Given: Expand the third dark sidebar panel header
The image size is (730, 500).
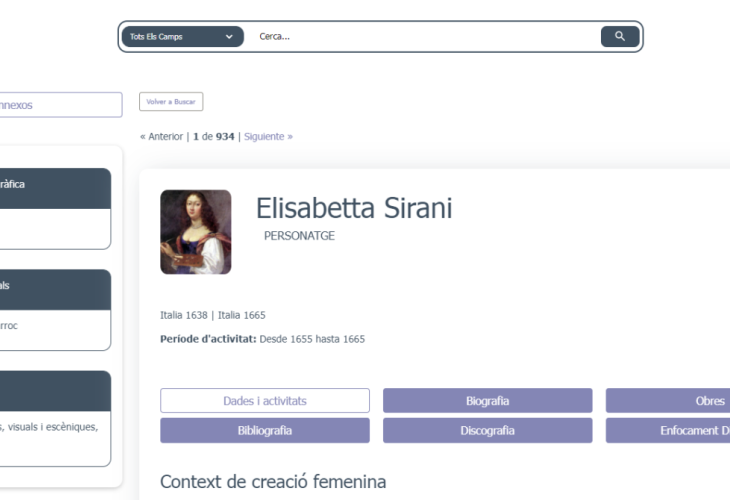Looking at the screenshot, I should click(53, 390).
